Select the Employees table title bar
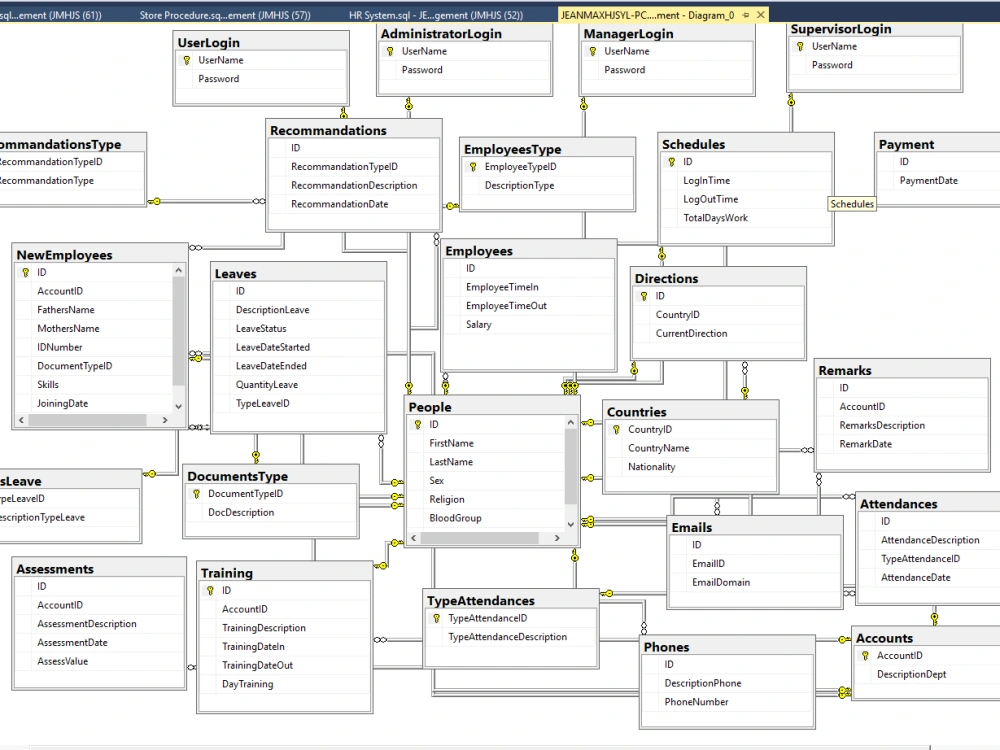The width and height of the screenshot is (1000, 750). click(528, 250)
